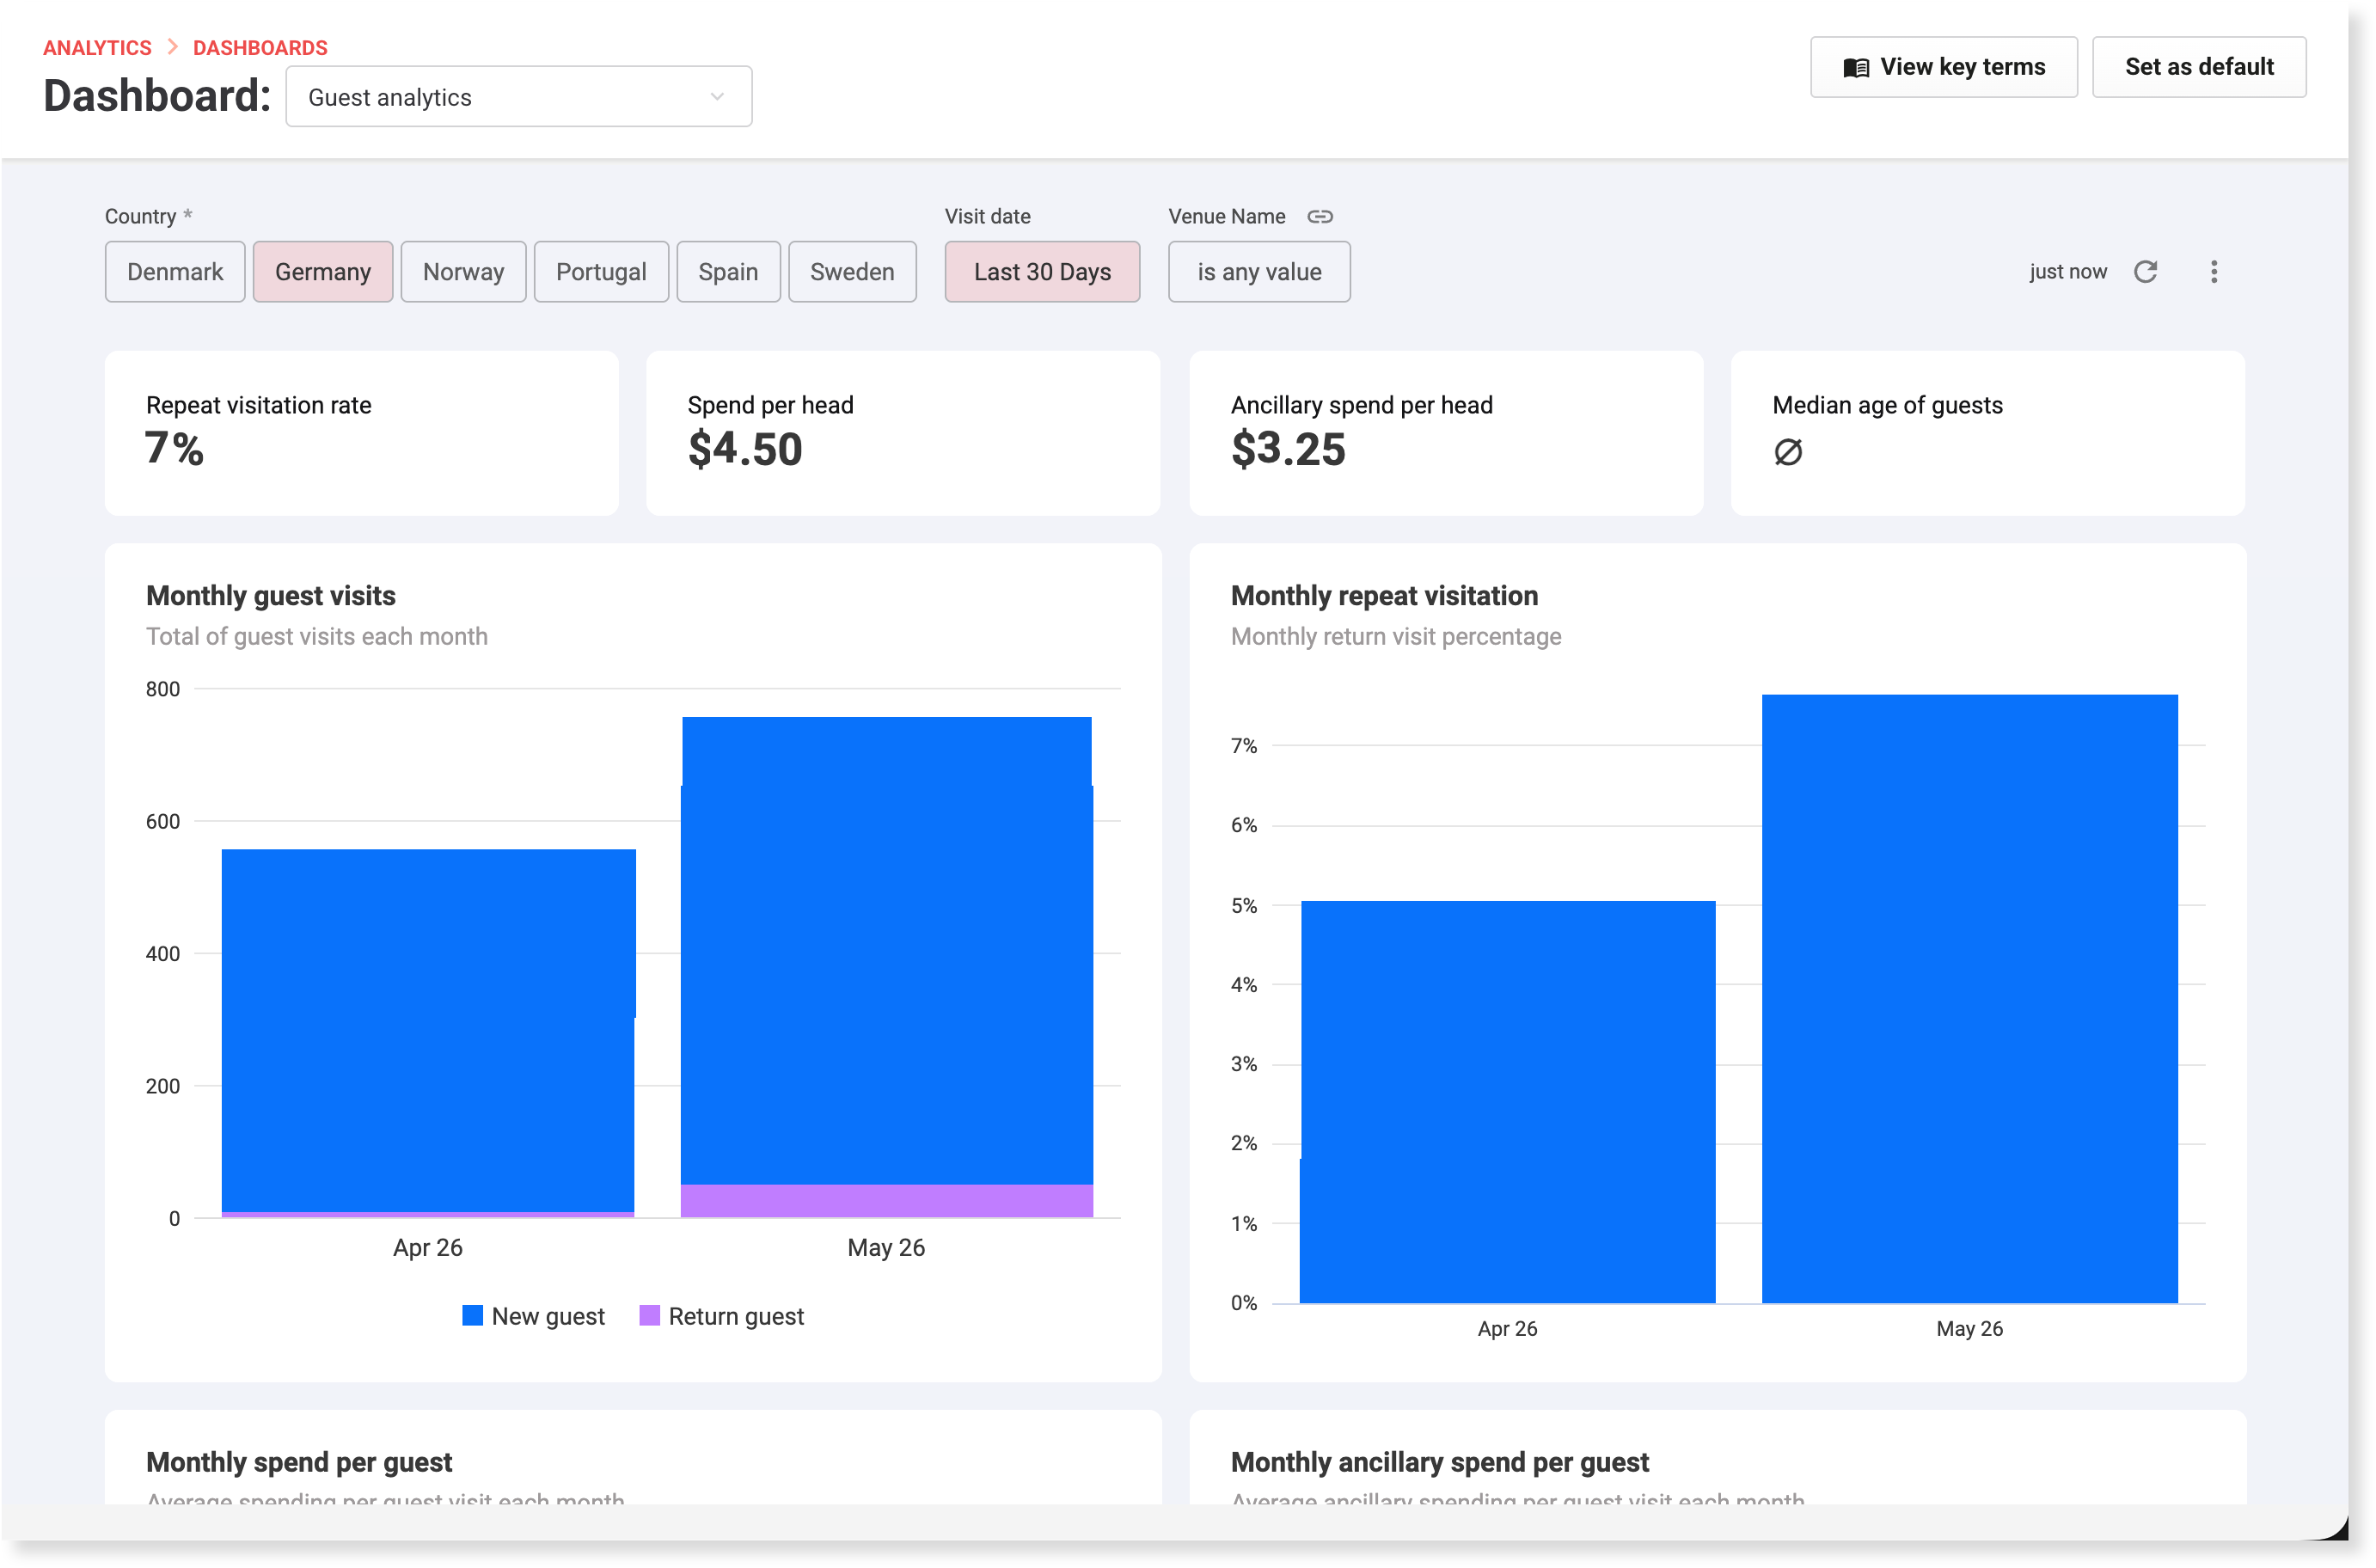This screenshot has width=2376, height=1568.
Task: Click the null symbol under Median age
Action: click(1788, 452)
